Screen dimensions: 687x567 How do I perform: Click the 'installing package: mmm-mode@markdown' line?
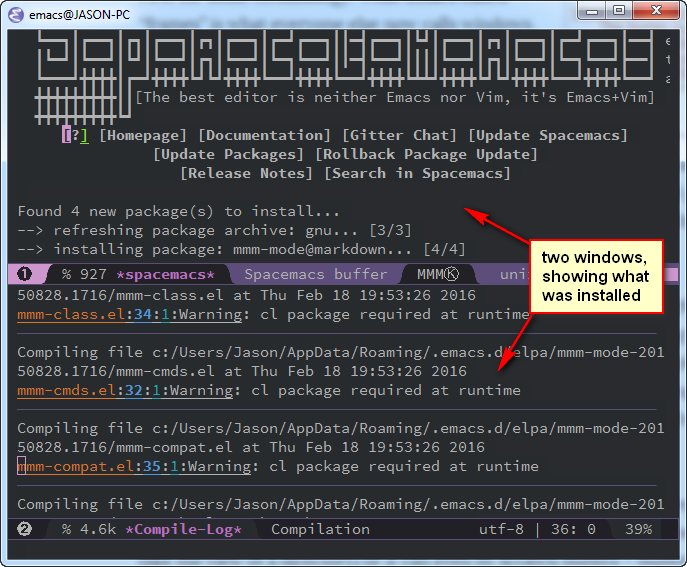[241, 249]
